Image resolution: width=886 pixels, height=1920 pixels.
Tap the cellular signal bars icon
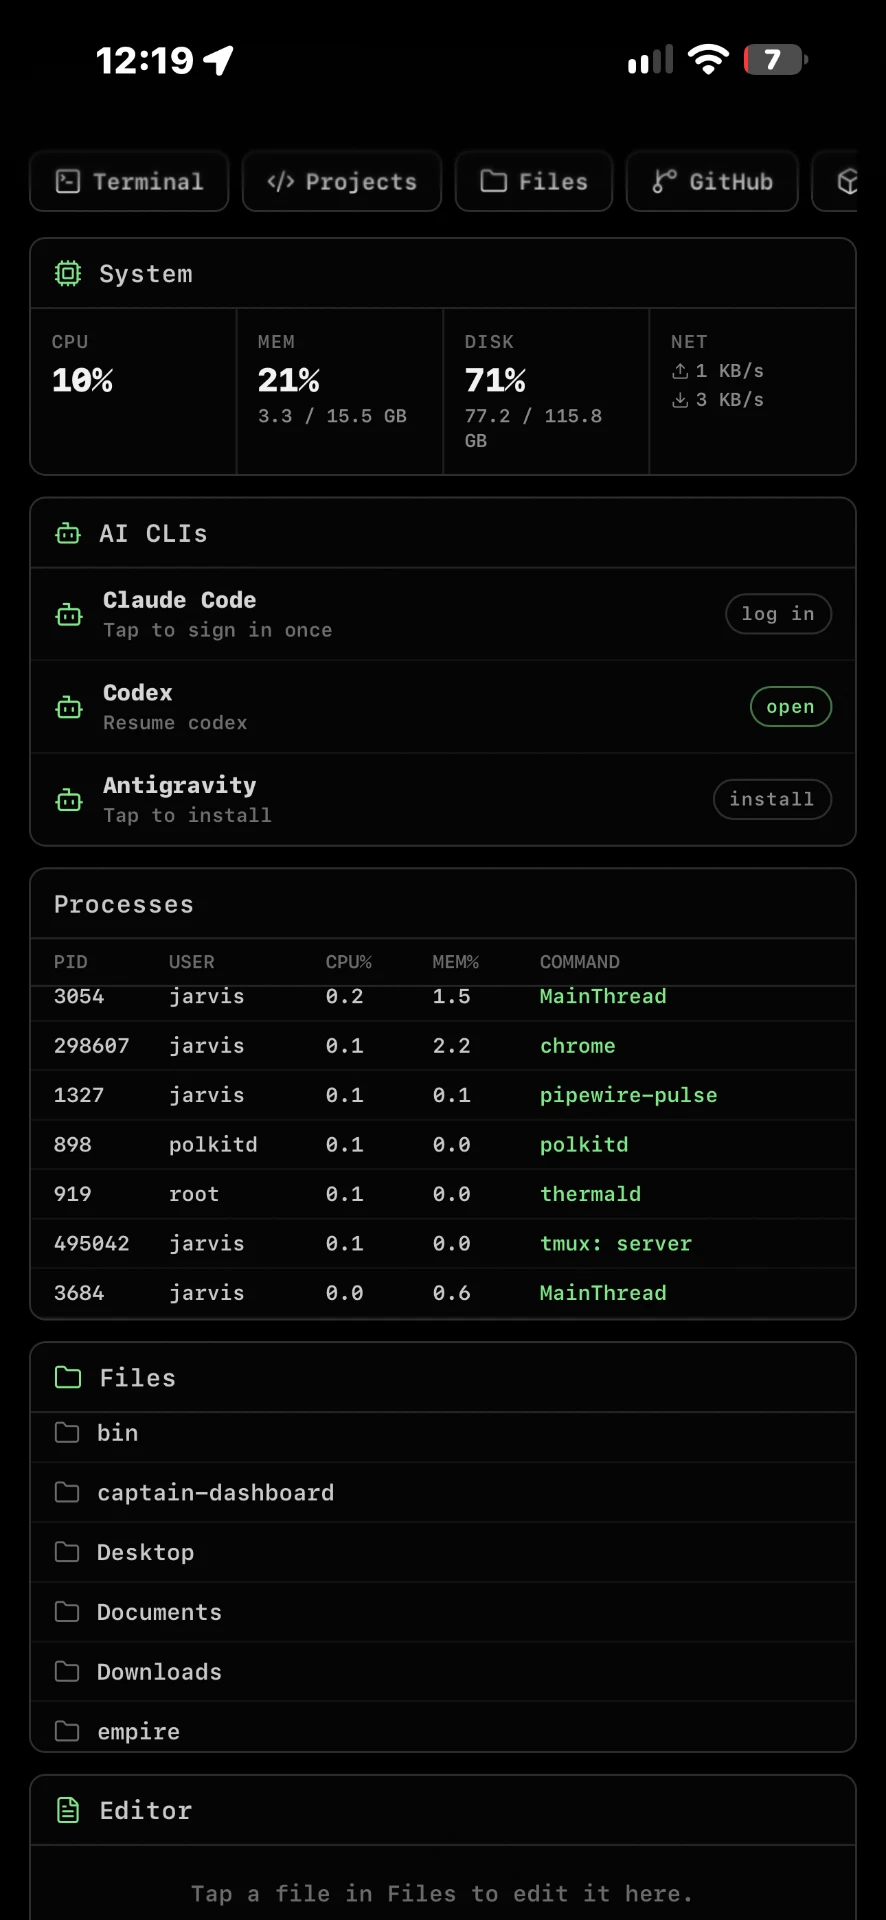650,60
